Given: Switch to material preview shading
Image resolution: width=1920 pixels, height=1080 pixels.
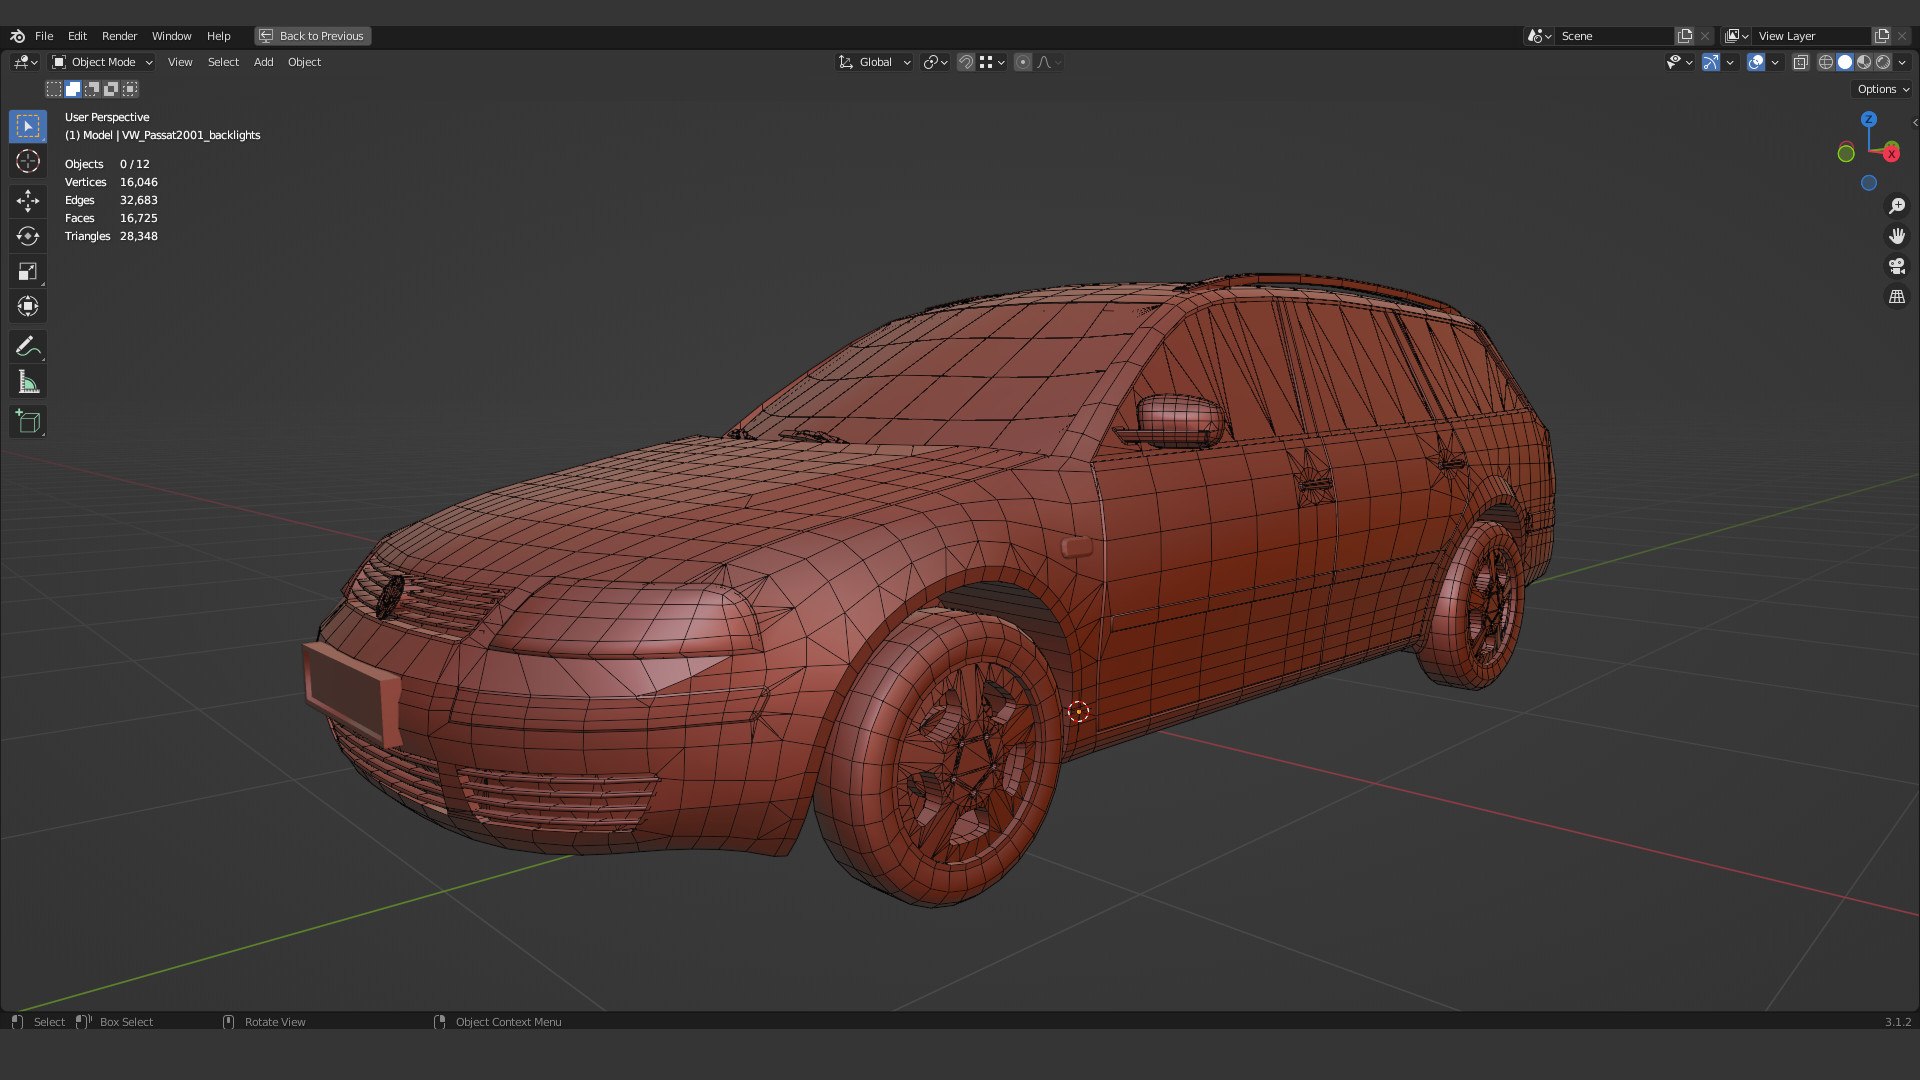Looking at the screenshot, I should coord(1864,62).
